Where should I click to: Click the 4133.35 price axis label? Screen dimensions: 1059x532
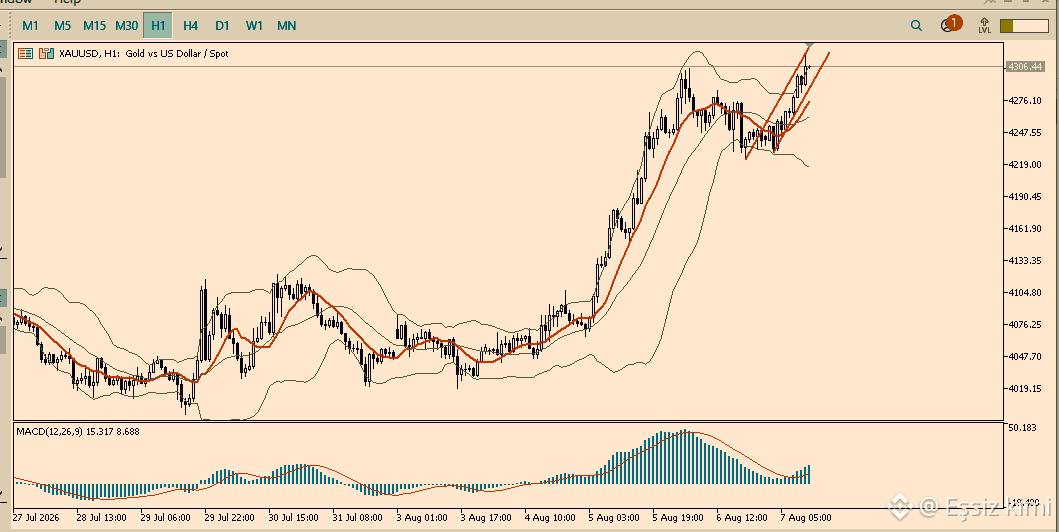pos(1025,260)
